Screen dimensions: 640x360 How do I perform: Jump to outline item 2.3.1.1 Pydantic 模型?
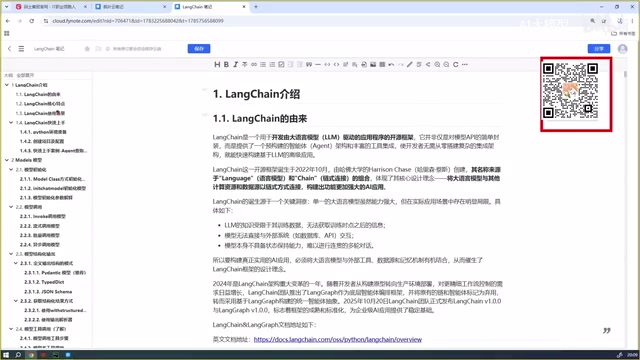55,273
